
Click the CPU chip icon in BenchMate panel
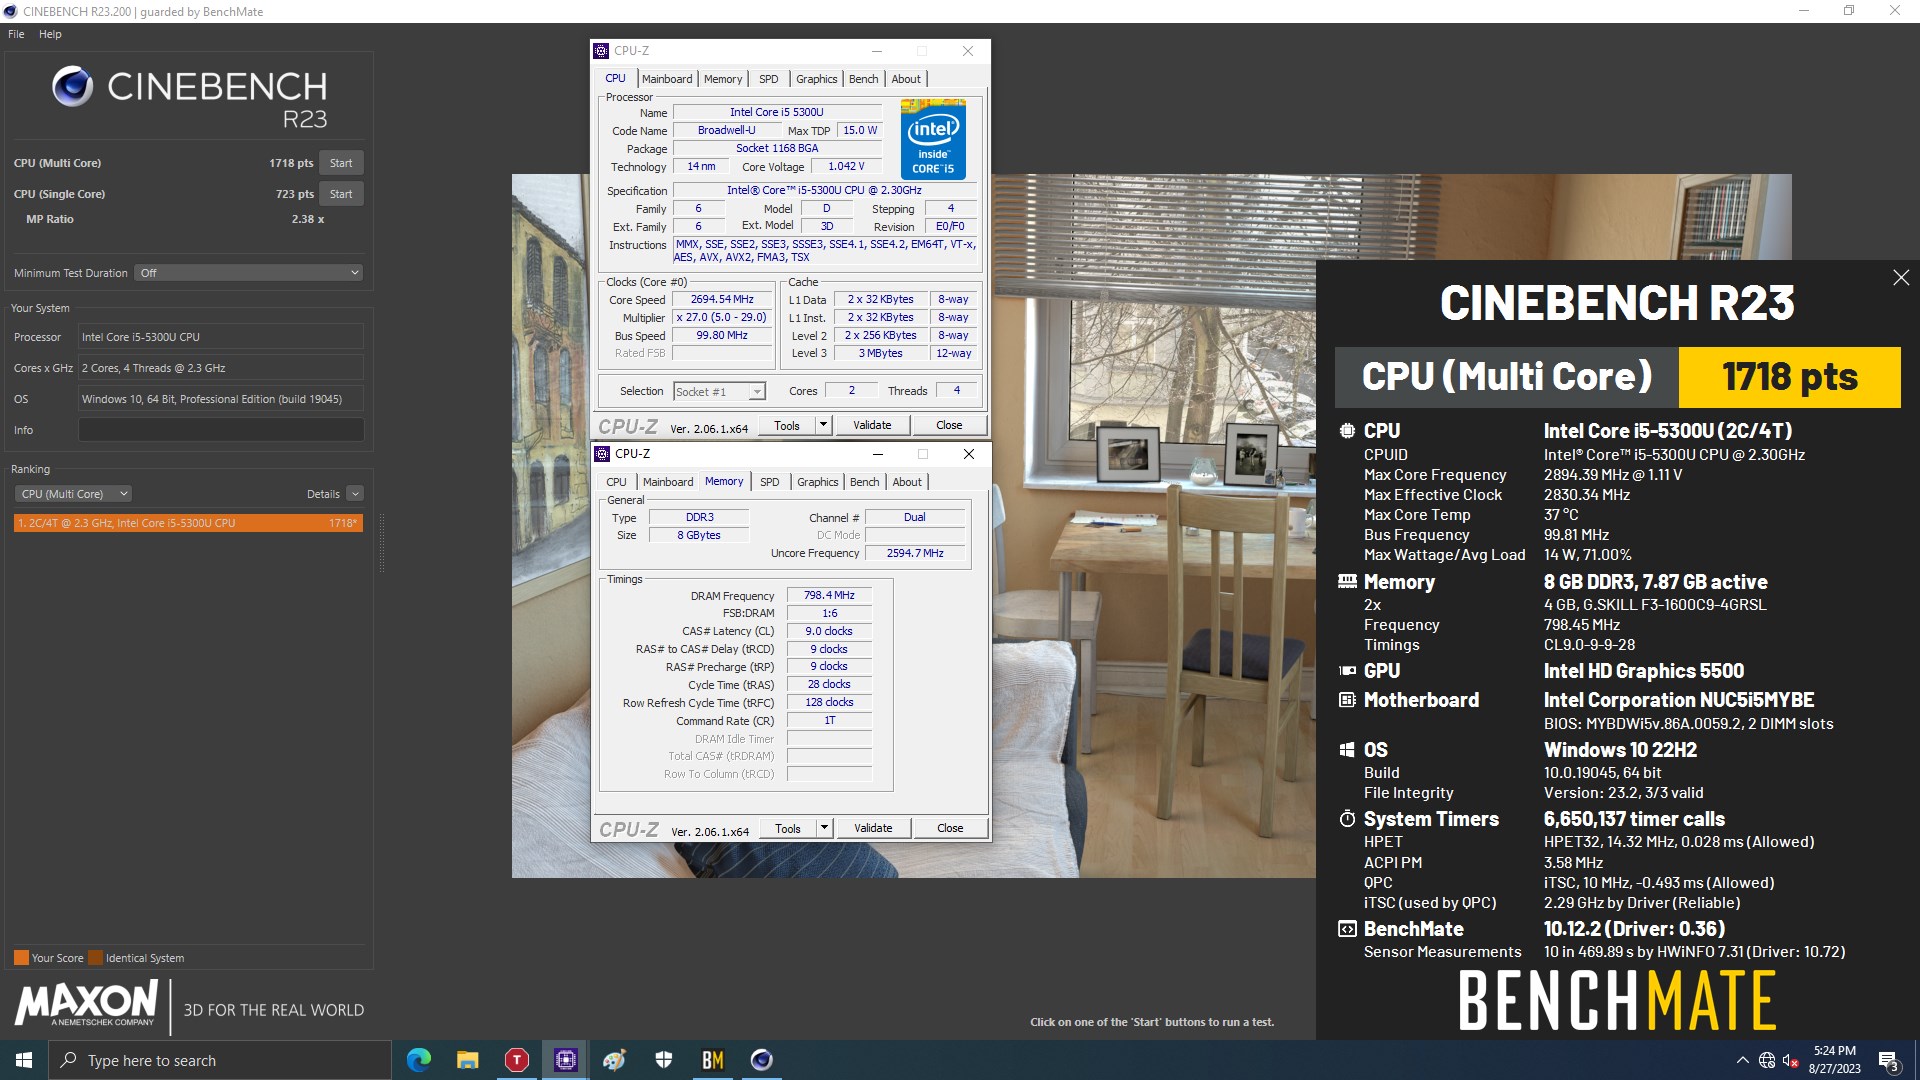click(x=1347, y=431)
